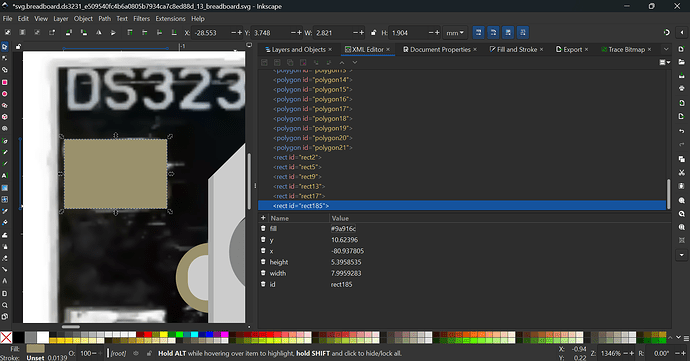Delete the fill attribute trash icon
Screen dimensions: 690x361
point(263,228)
